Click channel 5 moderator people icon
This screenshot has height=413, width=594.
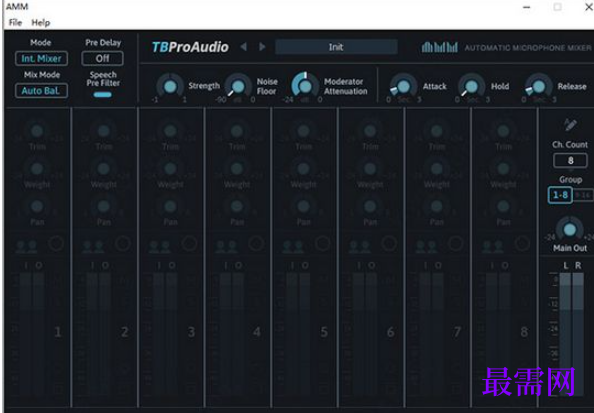pyautogui.click(x=293, y=246)
